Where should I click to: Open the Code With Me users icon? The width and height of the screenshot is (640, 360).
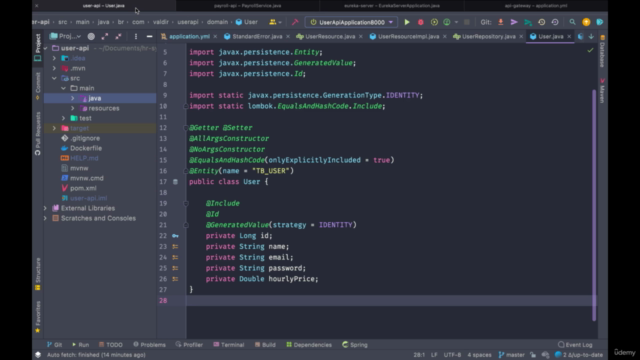(x=273, y=22)
